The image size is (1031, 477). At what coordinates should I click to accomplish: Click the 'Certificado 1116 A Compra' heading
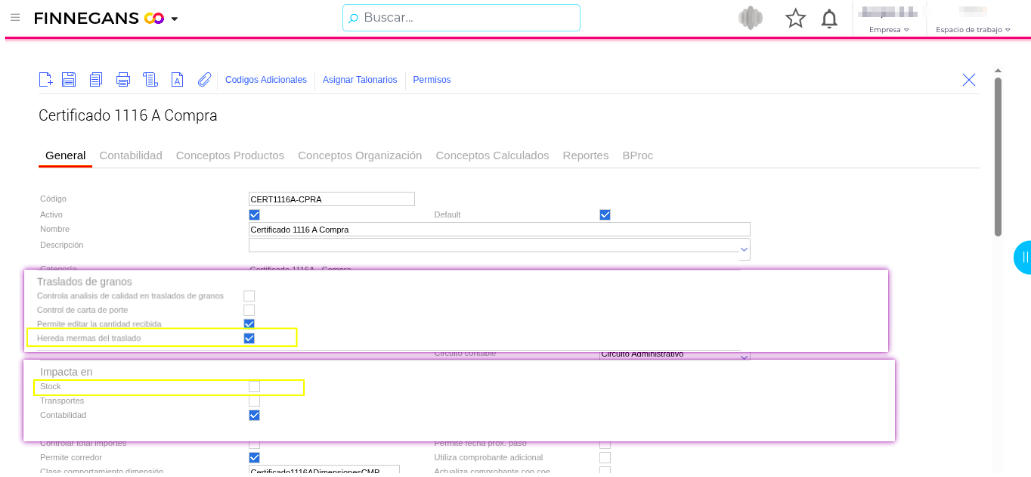tap(128, 116)
